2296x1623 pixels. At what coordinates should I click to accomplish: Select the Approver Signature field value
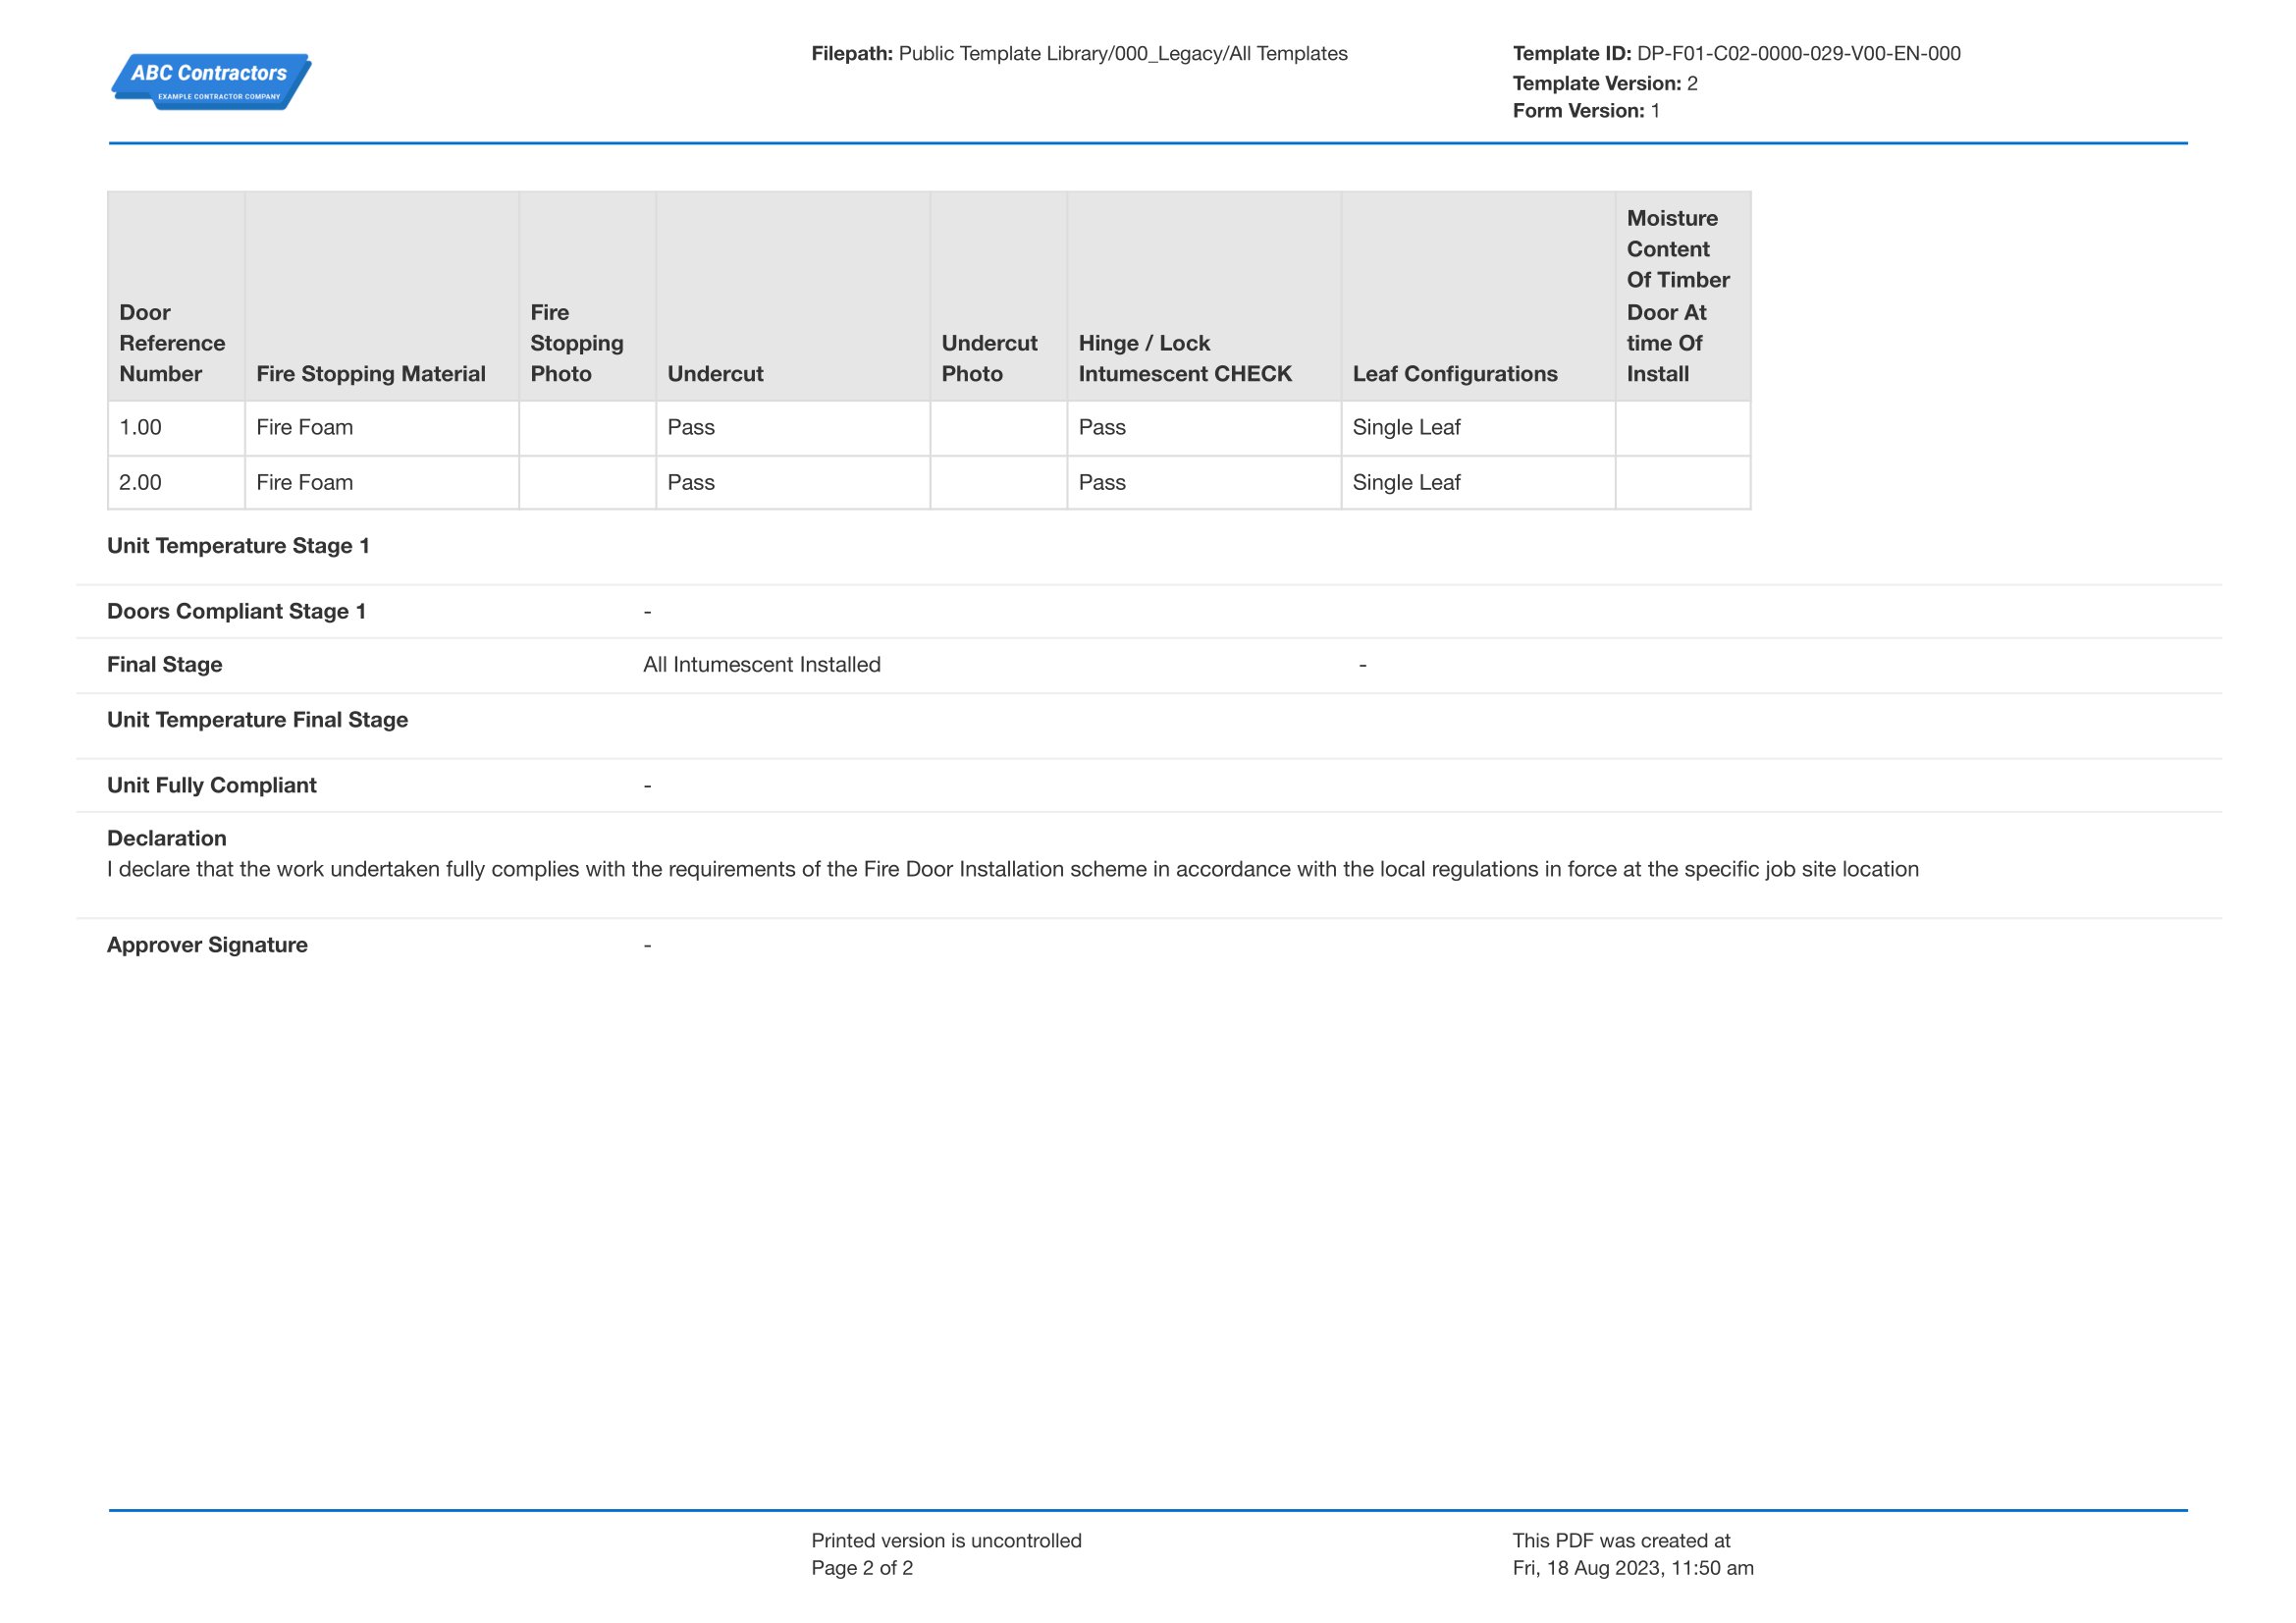tap(649, 944)
